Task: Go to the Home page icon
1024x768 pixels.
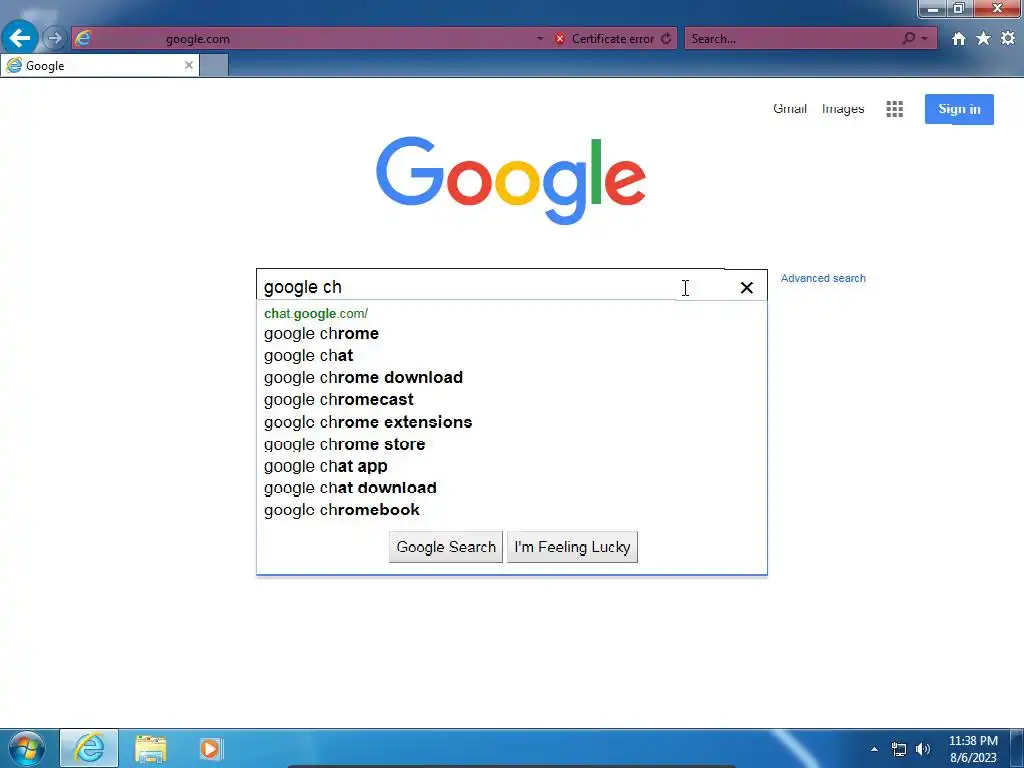Action: (958, 39)
